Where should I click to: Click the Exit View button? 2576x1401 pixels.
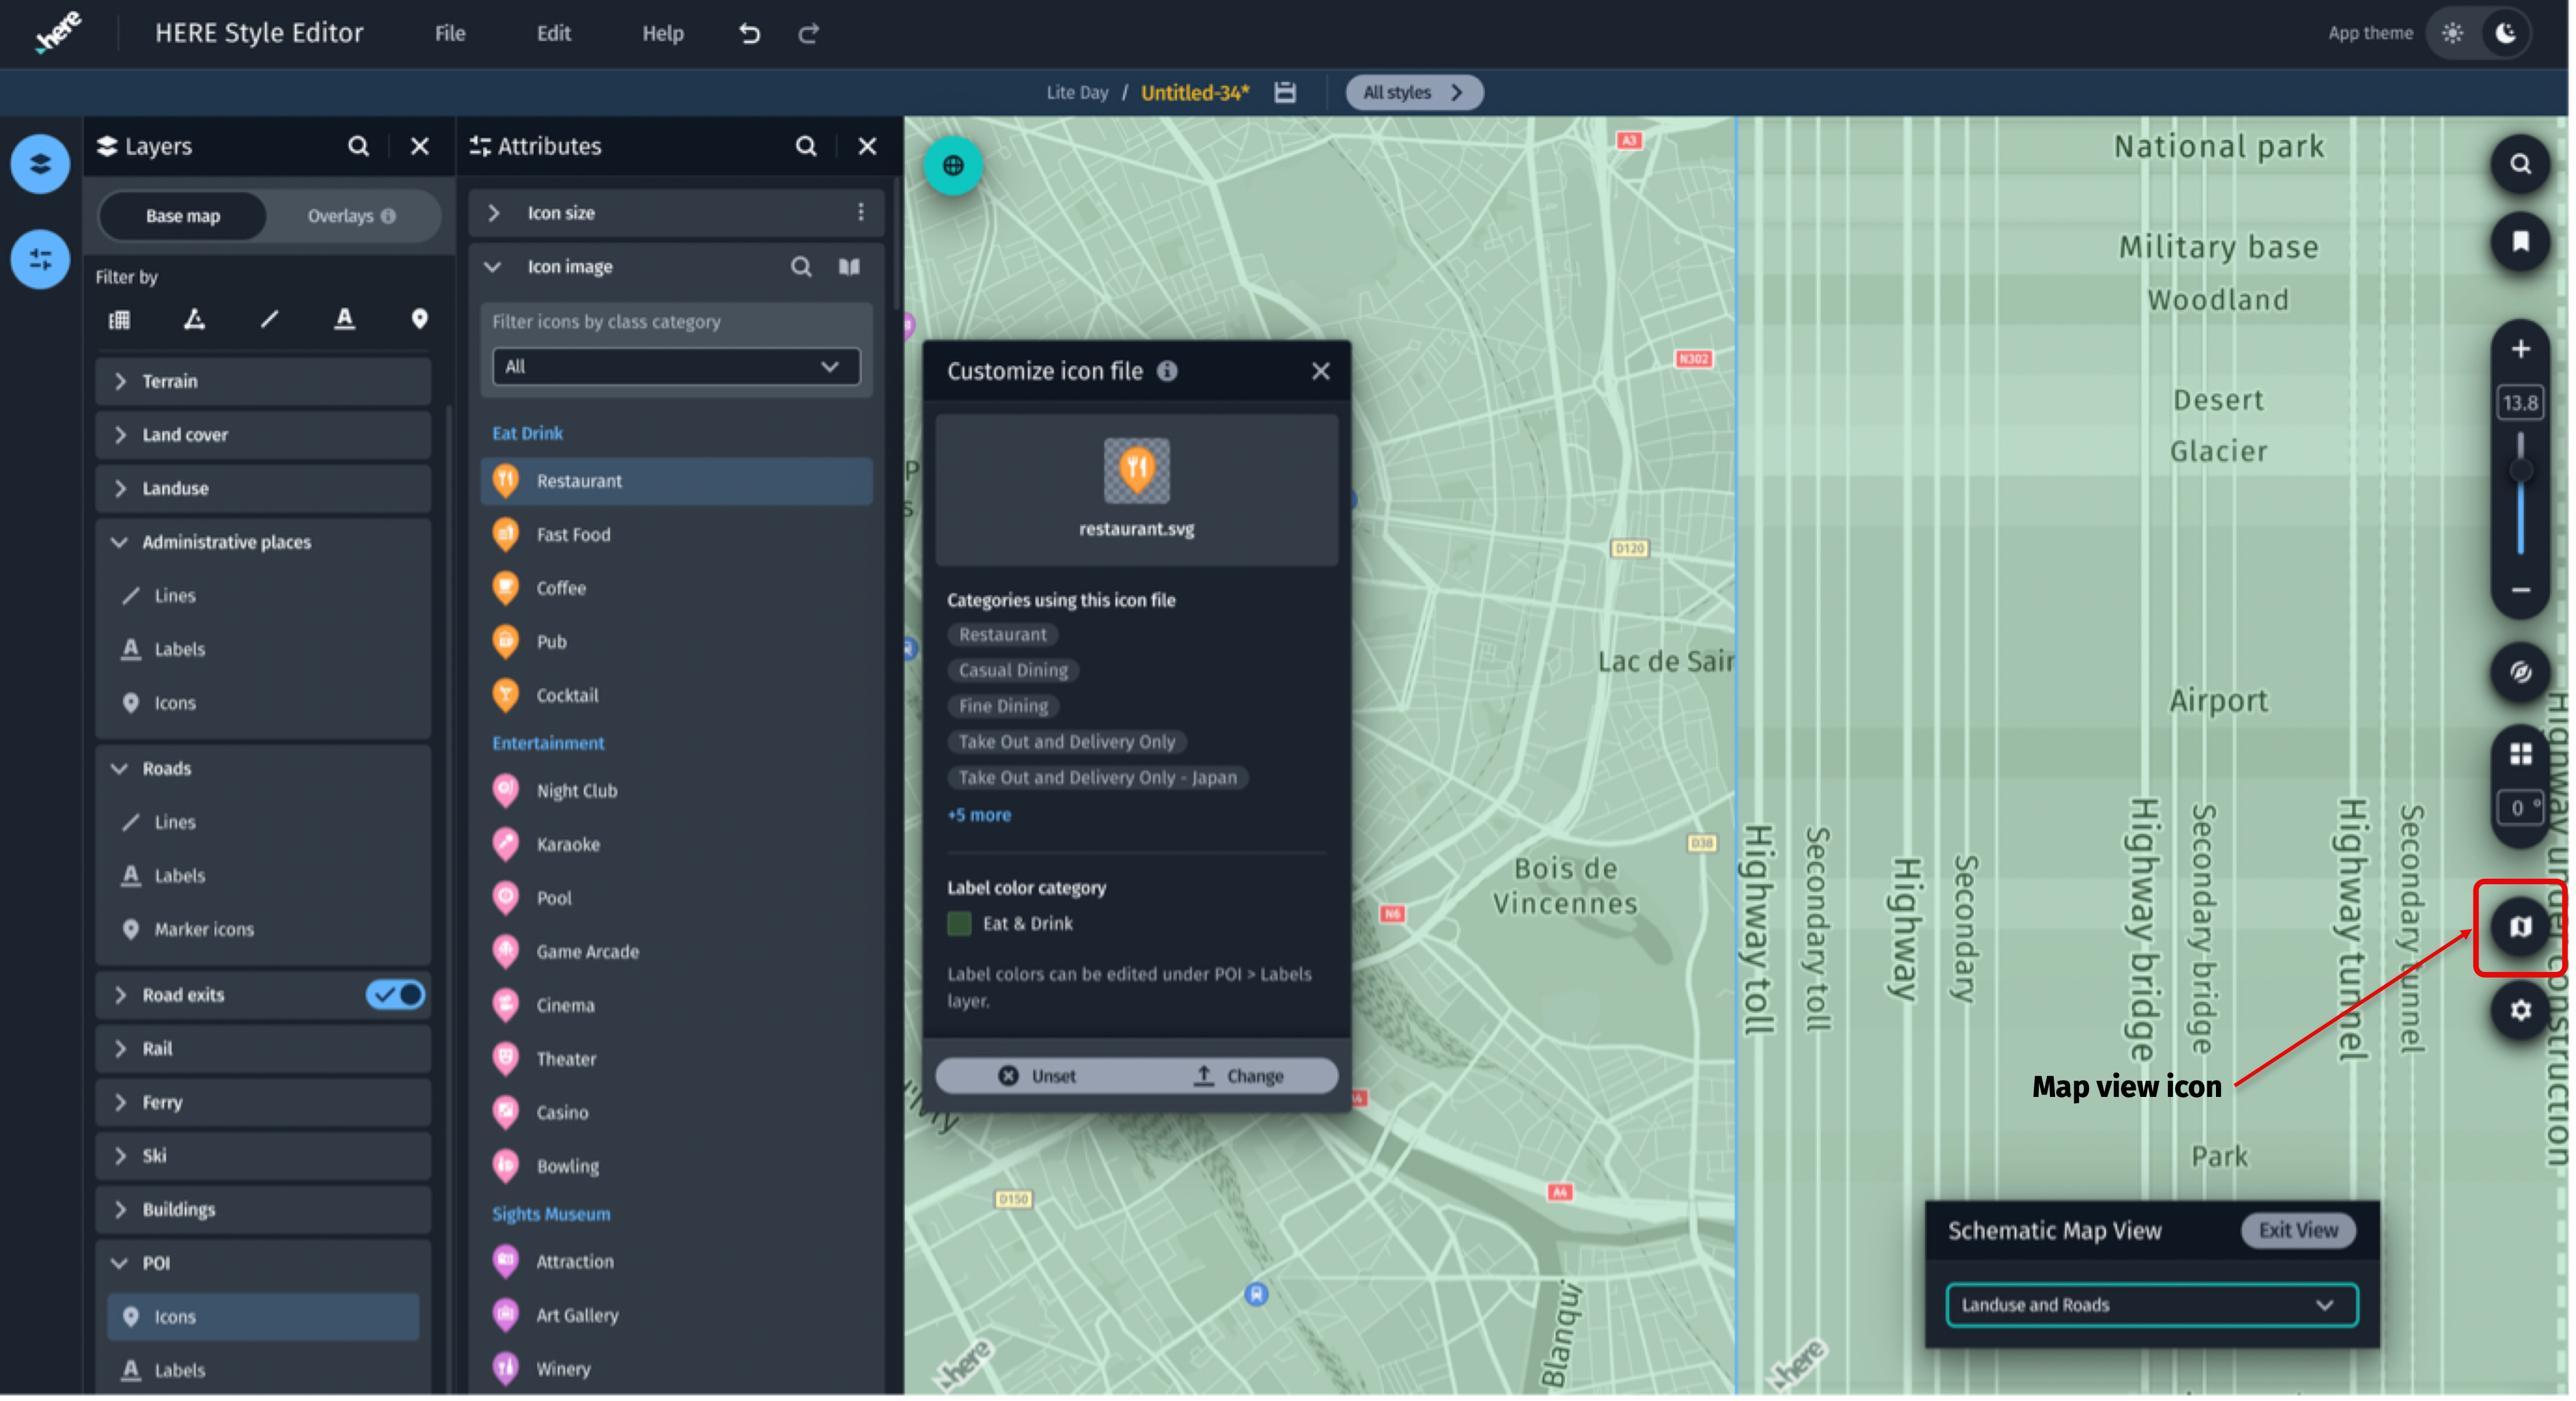(x=2297, y=1230)
